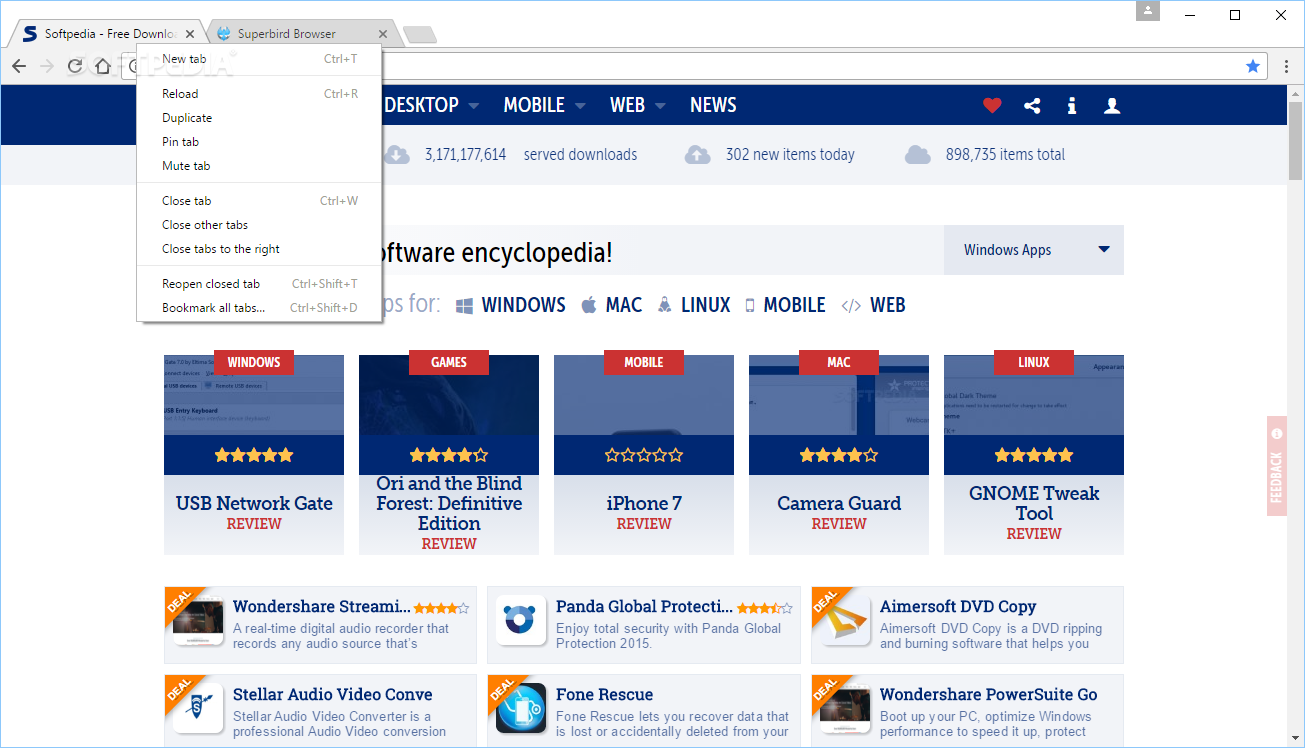The height and width of the screenshot is (748, 1305).
Task: Select New tab in context menu
Action: 259,59
